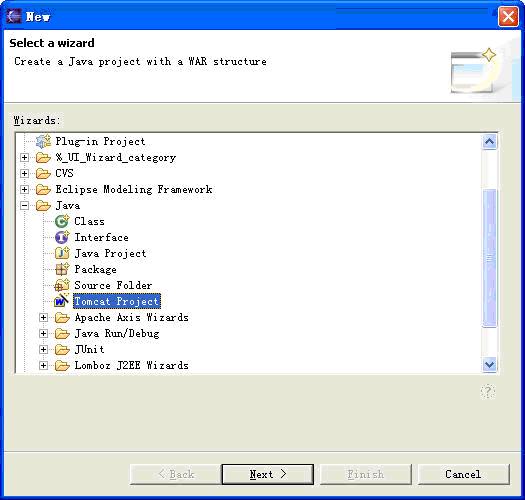
Task: Select the 'Java' folder label
Action: pos(68,206)
